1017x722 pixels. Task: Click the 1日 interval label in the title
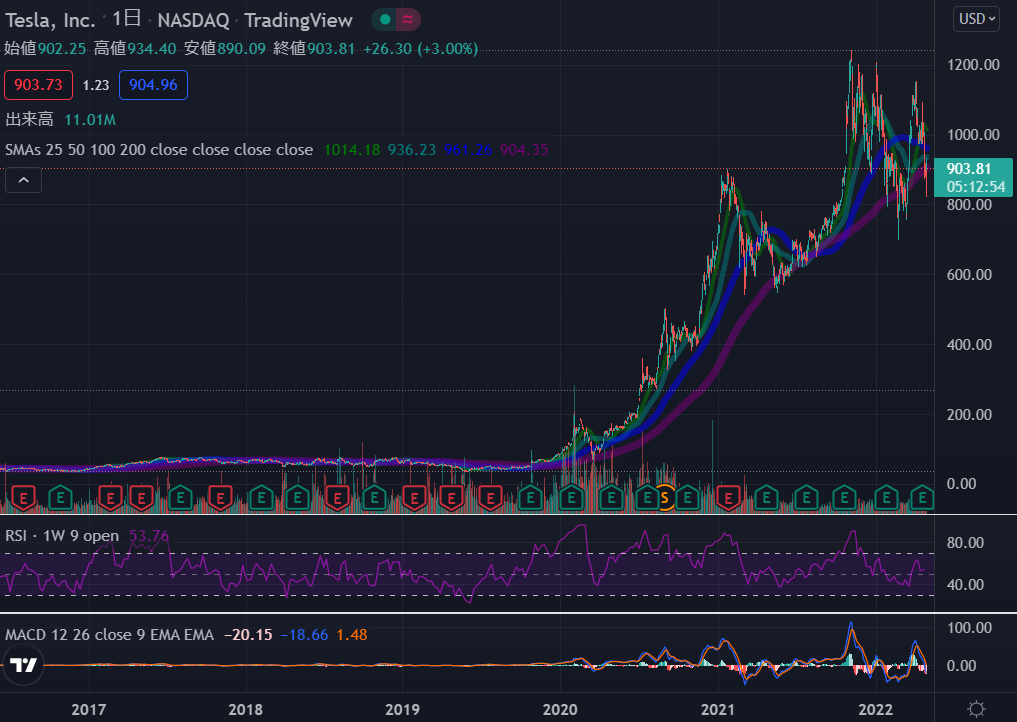tap(126, 18)
